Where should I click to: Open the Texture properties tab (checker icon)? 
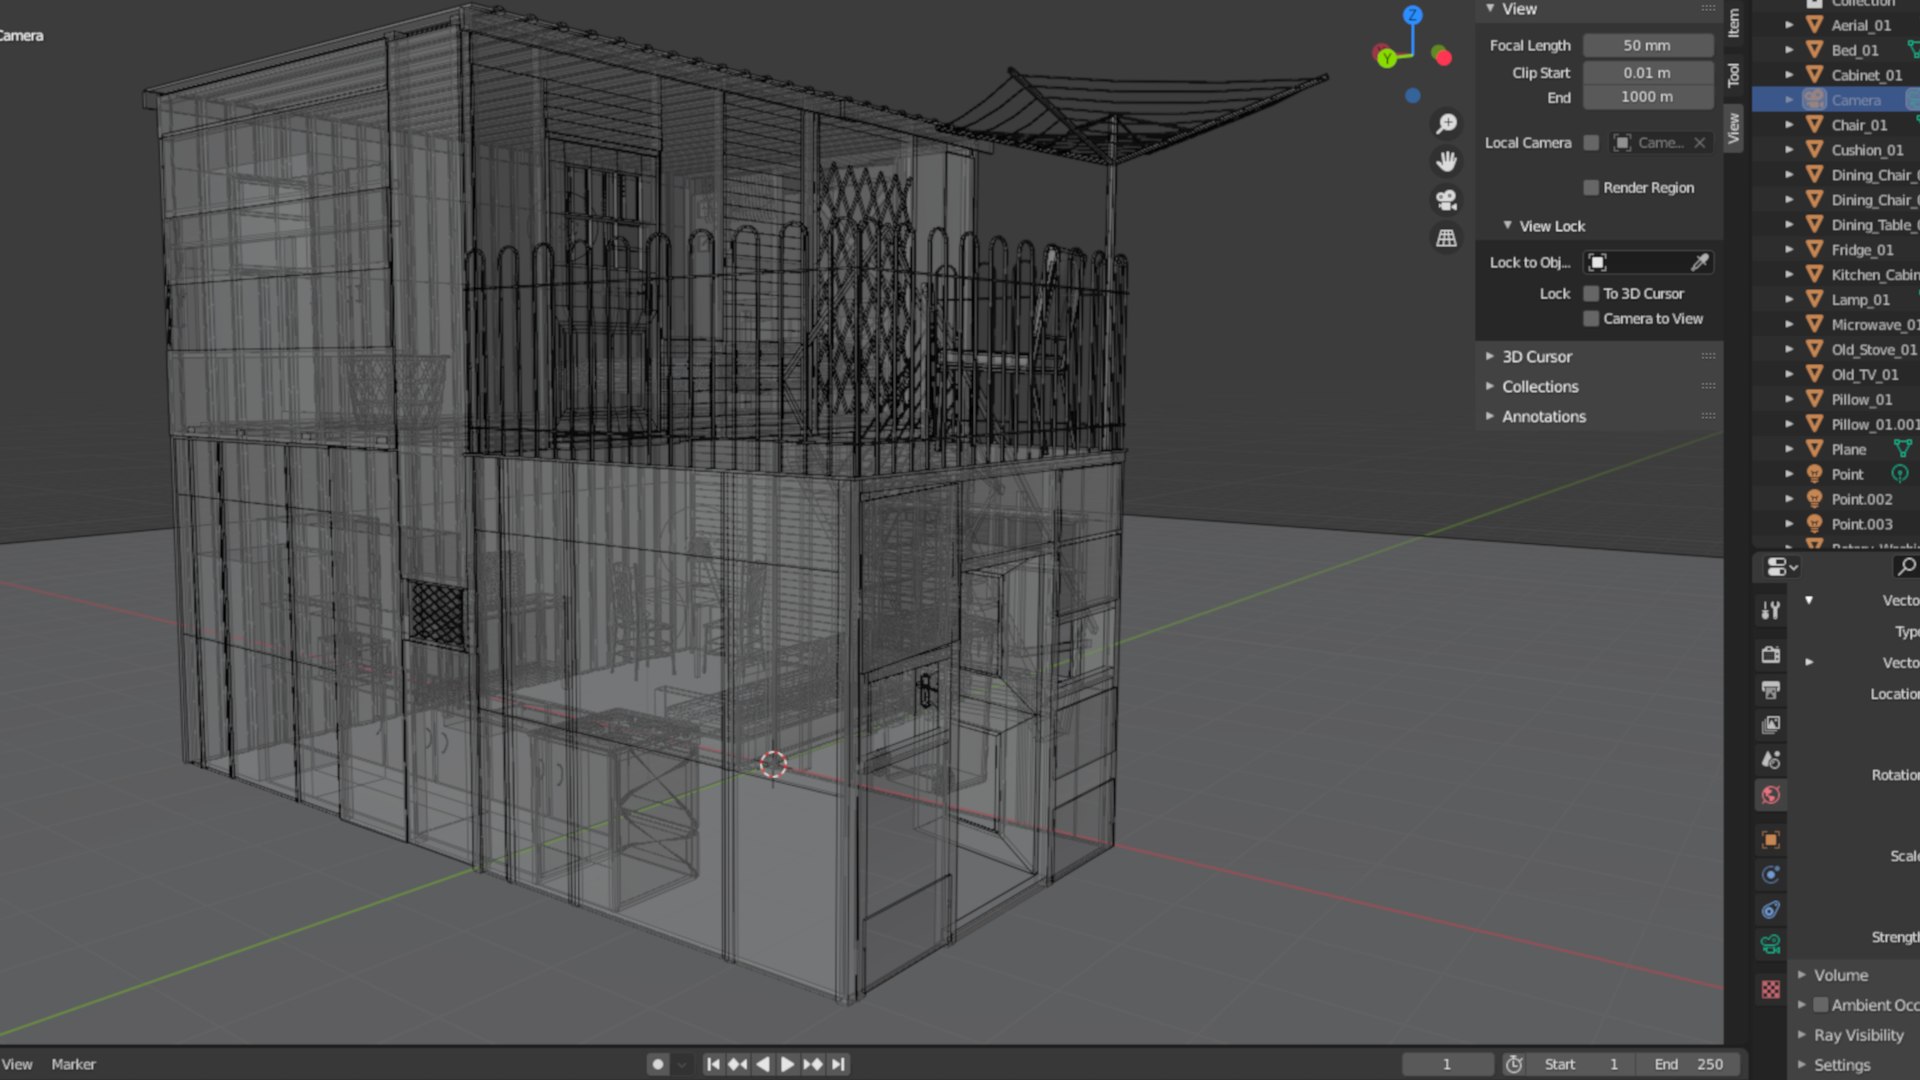[1770, 989]
